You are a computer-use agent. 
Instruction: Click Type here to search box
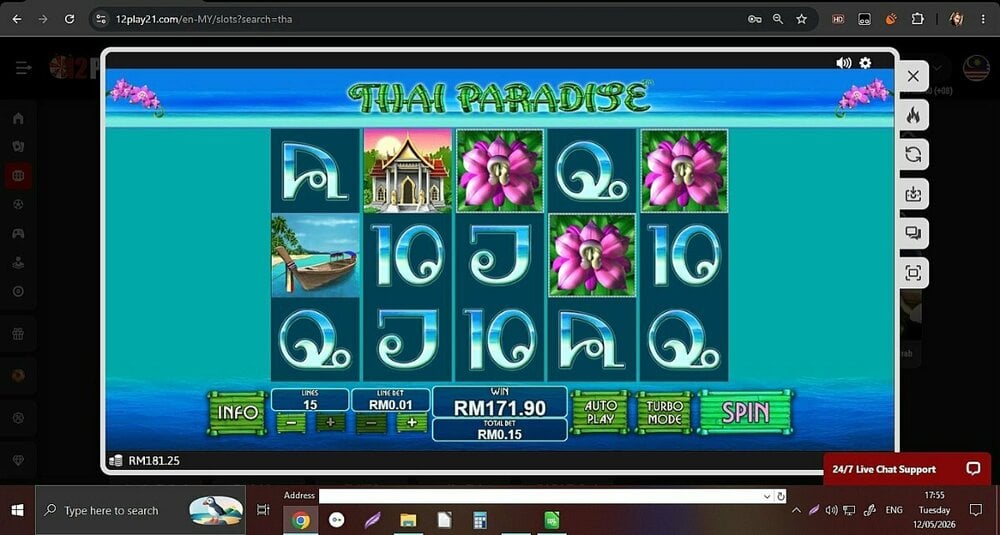point(140,510)
